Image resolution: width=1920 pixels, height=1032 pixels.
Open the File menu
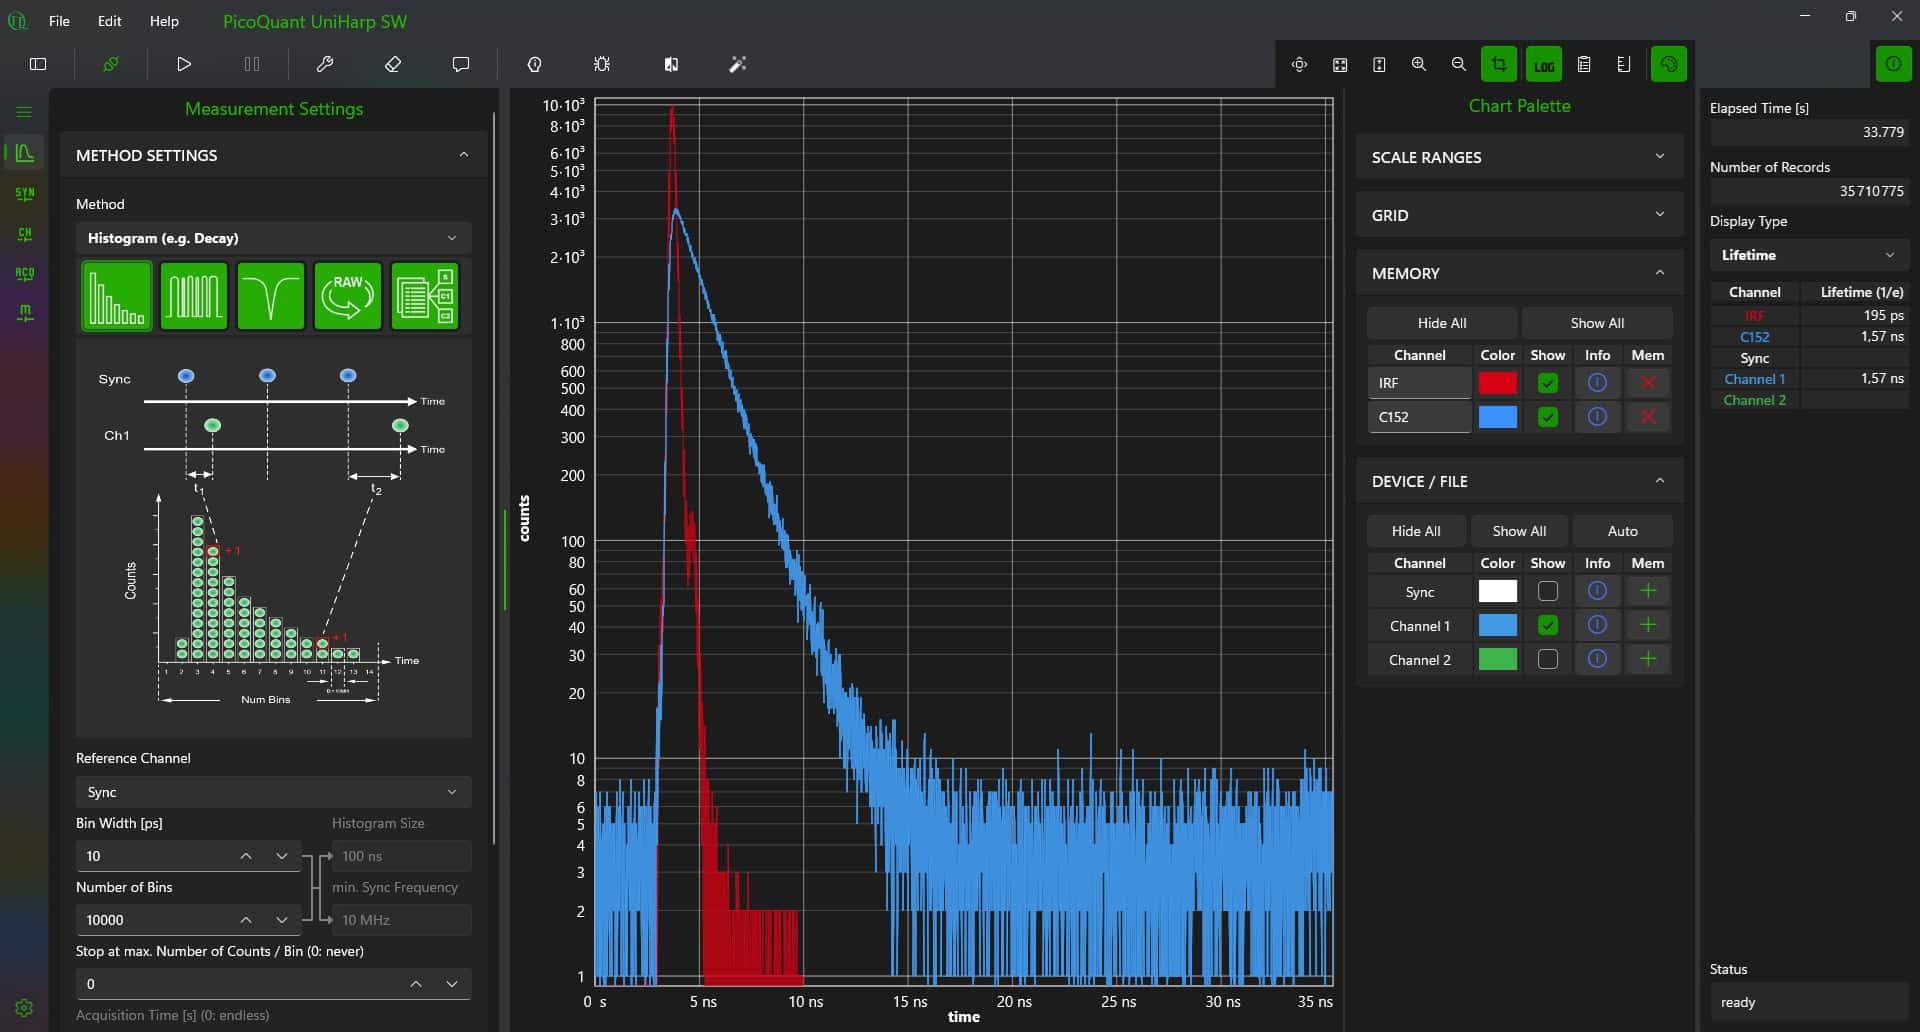point(59,20)
